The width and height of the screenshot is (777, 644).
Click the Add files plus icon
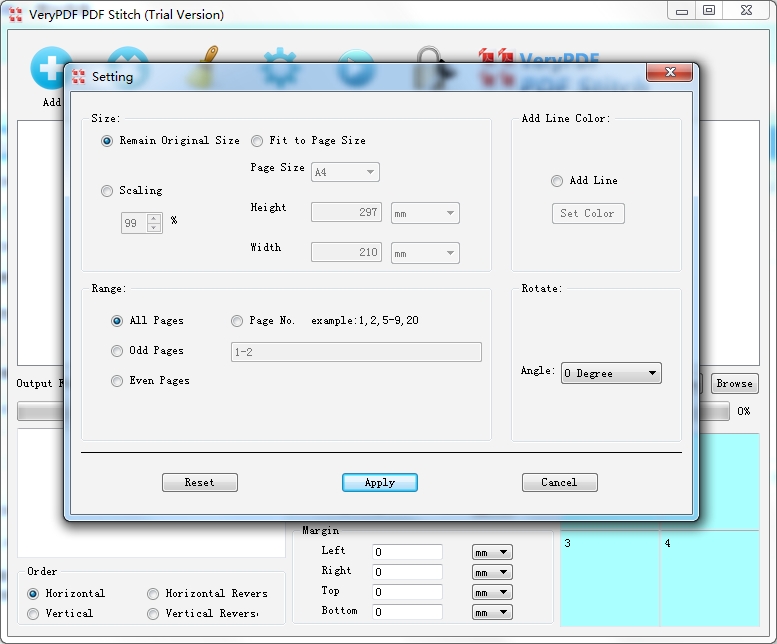tap(48, 66)
